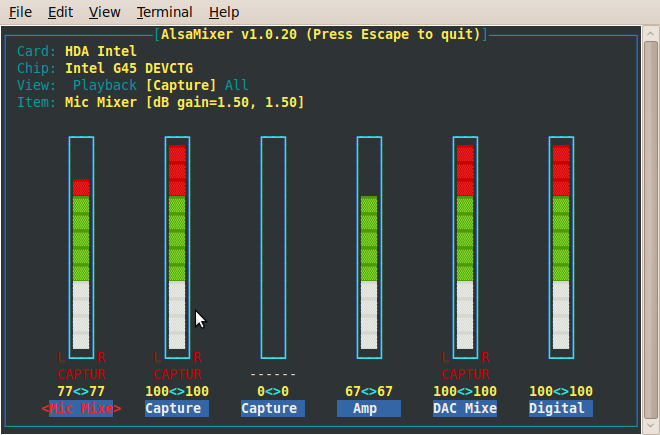
Task: Click the Digital volume level bar
Action: tap(561, 247)
